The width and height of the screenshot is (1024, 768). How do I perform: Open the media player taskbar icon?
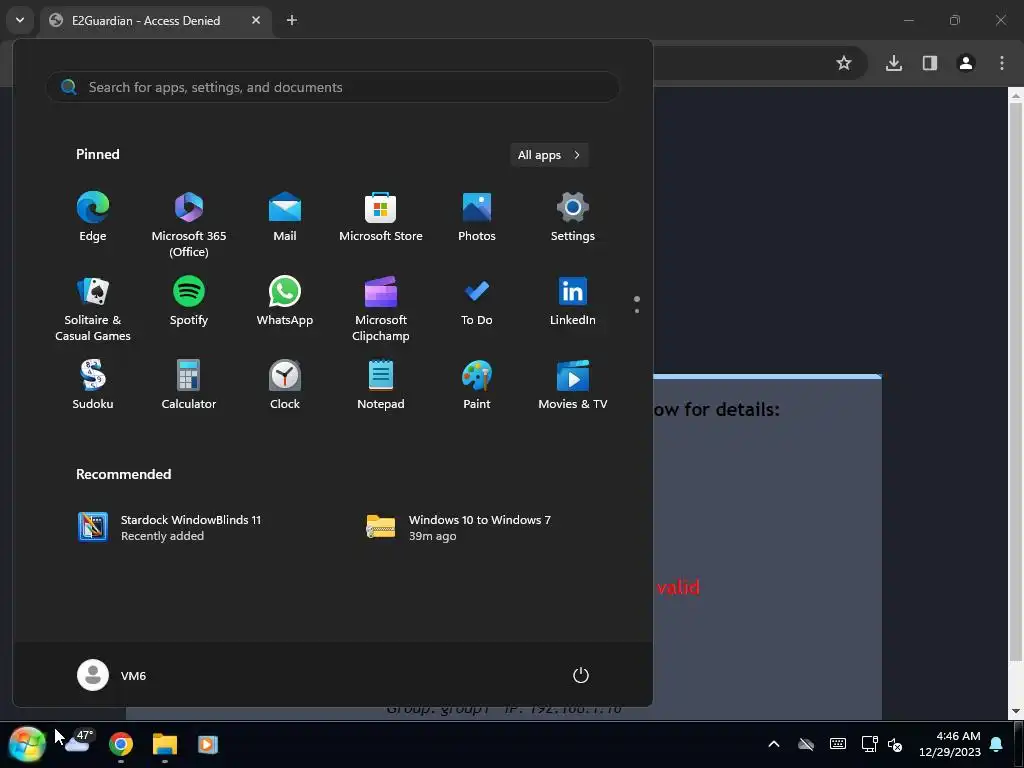208,744
